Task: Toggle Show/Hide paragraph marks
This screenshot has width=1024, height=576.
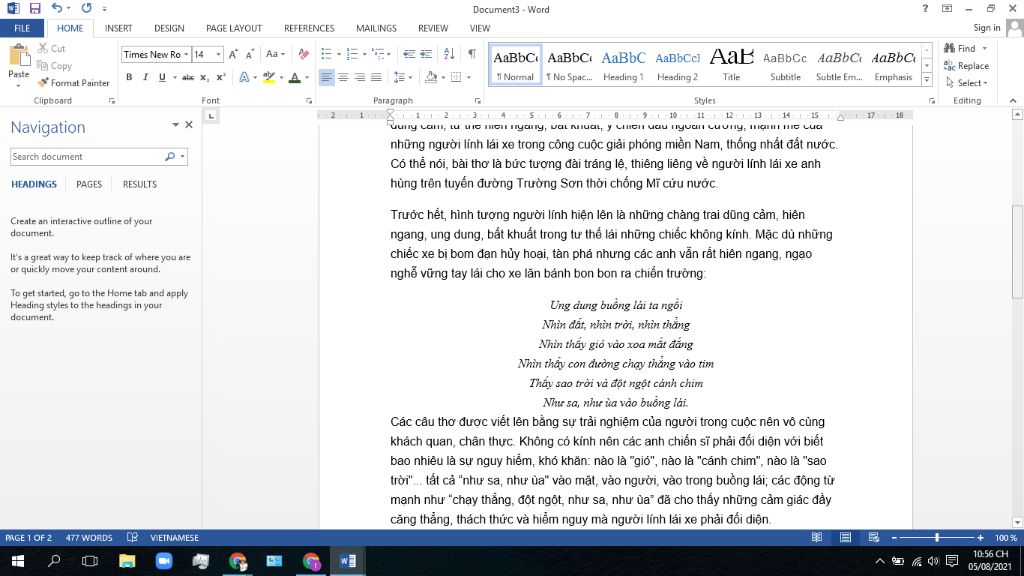Action: (x=472, y=54)
